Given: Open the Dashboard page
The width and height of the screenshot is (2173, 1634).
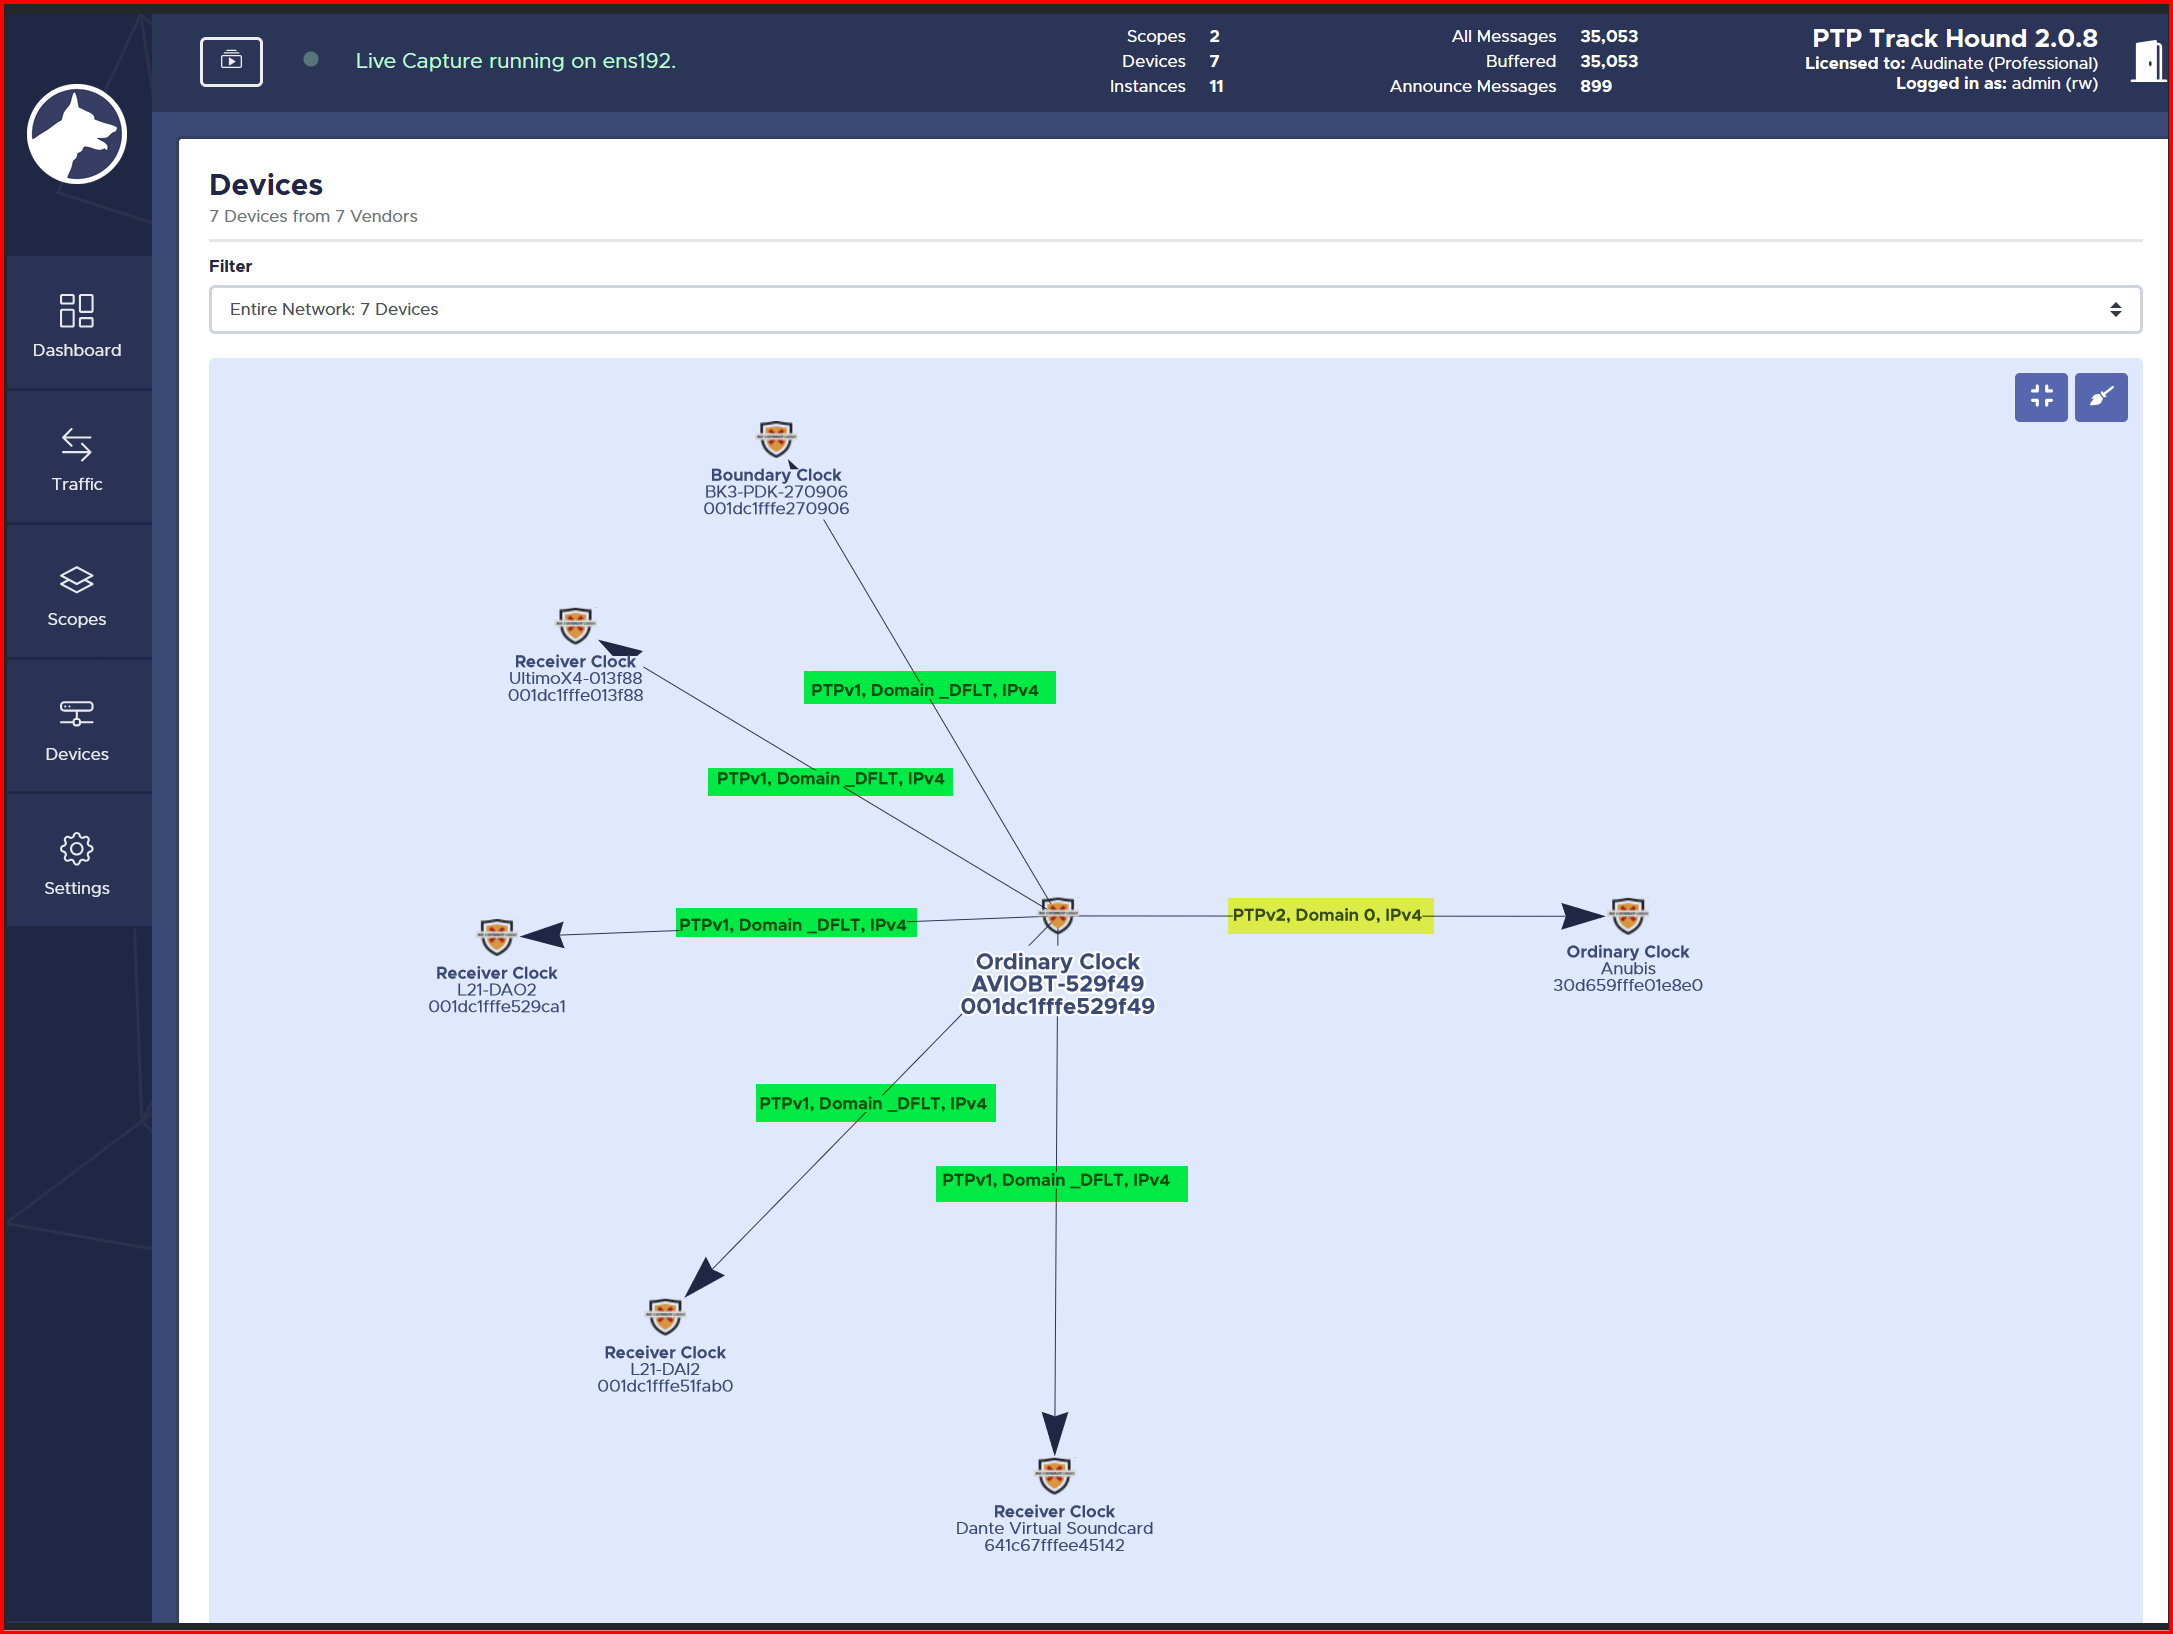Looking at the screenshot, I should pos(77,325).
